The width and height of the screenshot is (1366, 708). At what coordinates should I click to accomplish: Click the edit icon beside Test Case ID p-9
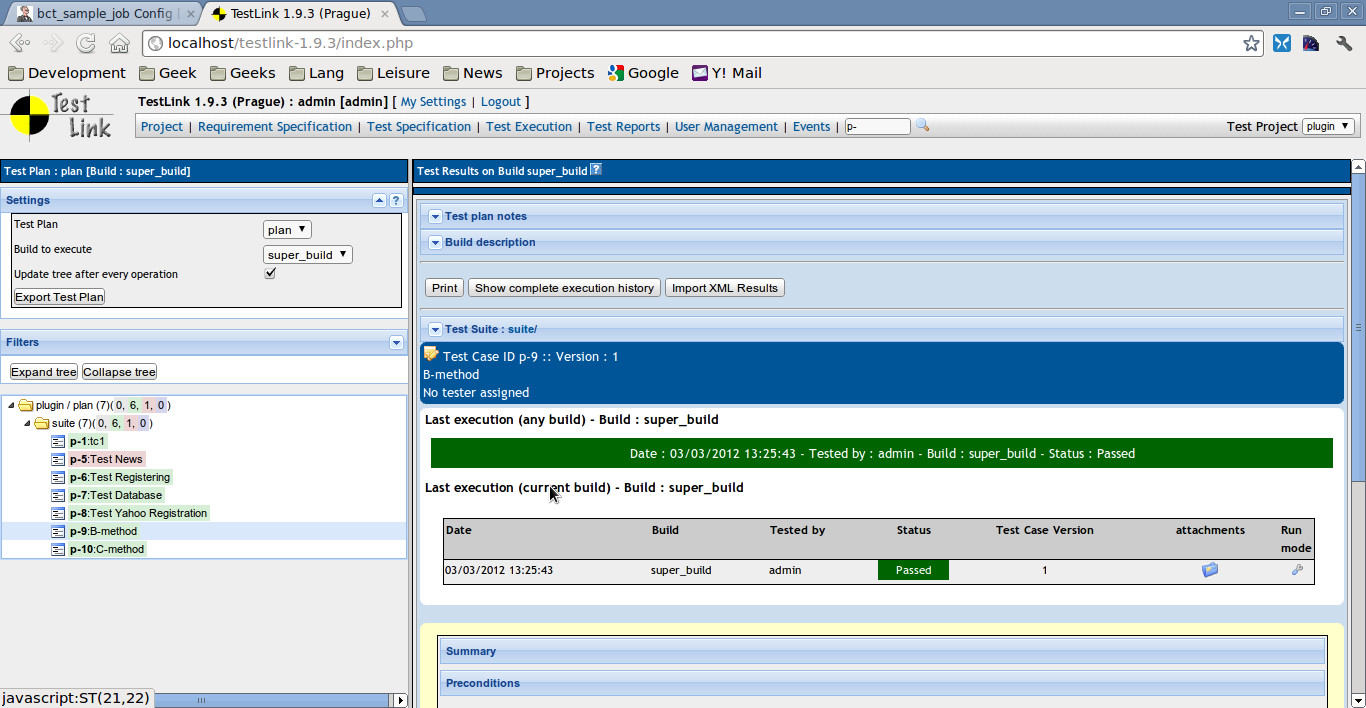point(431,354)
